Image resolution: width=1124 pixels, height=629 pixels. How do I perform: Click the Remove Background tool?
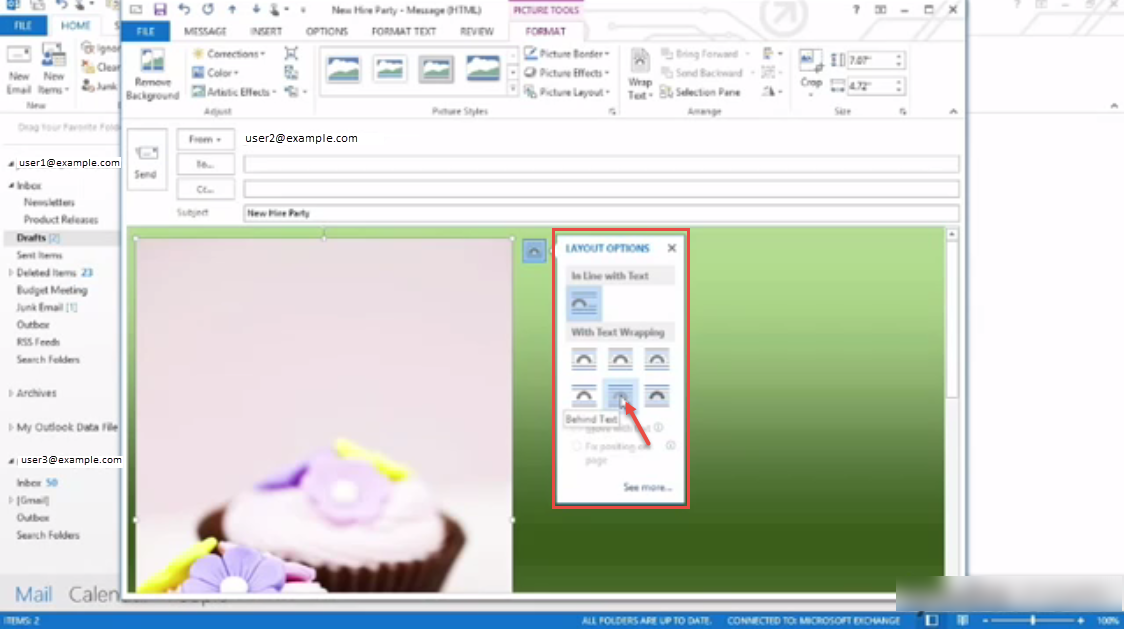tap(152, 75)
